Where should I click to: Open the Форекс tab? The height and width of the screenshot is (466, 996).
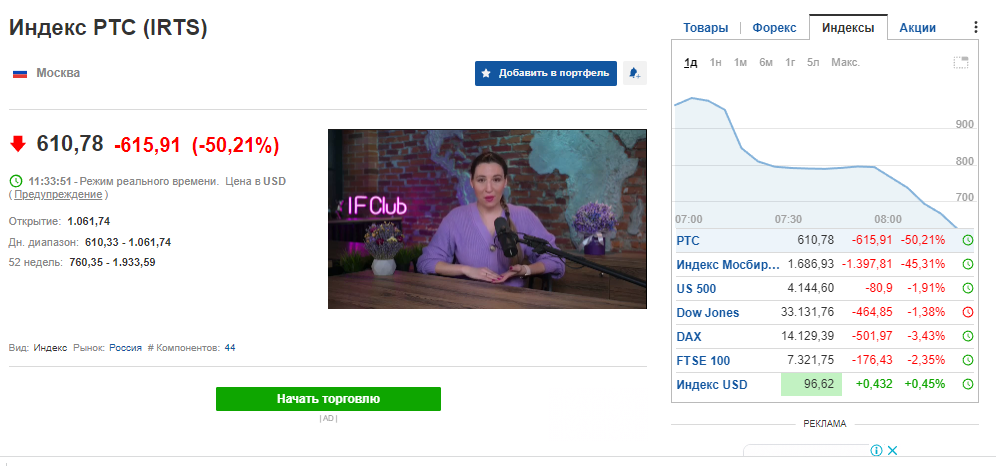click(774, 28)
